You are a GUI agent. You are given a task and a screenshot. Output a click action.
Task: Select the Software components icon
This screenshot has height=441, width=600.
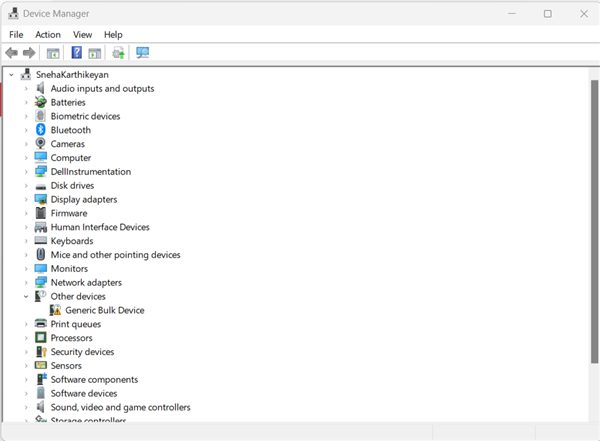click(x=41, y=379)
